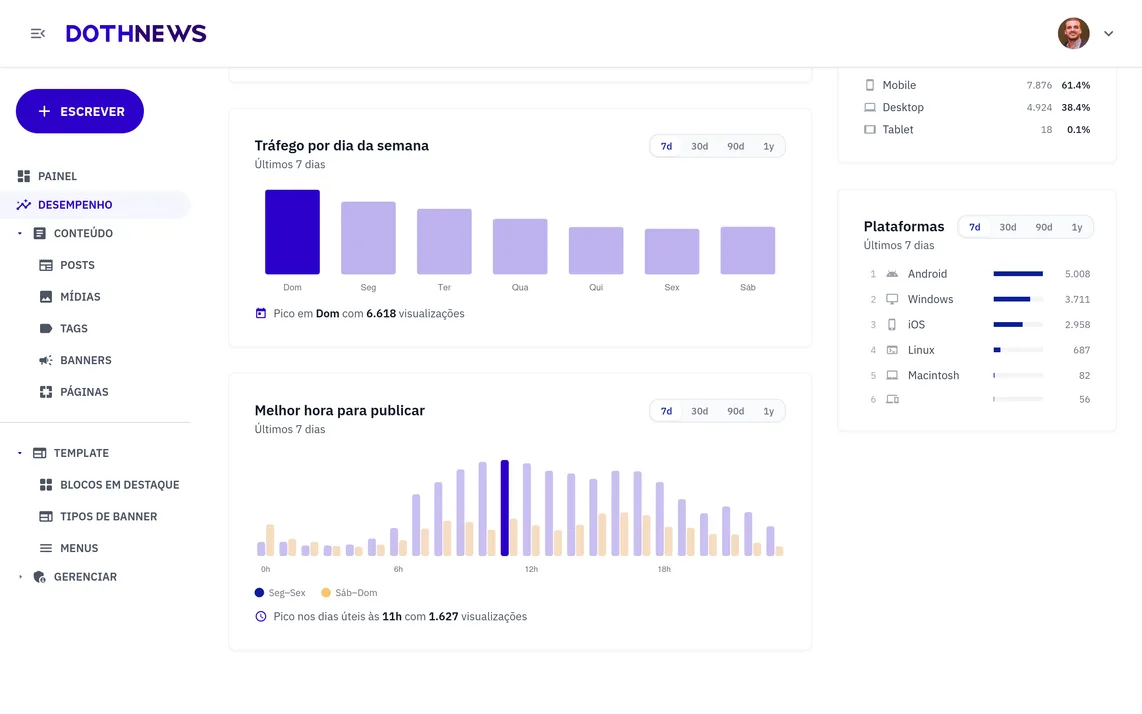Collapse sidebar with the menu toggle icon
The width and height of the screenshot is (1142, 714).
tap(38, 34)
